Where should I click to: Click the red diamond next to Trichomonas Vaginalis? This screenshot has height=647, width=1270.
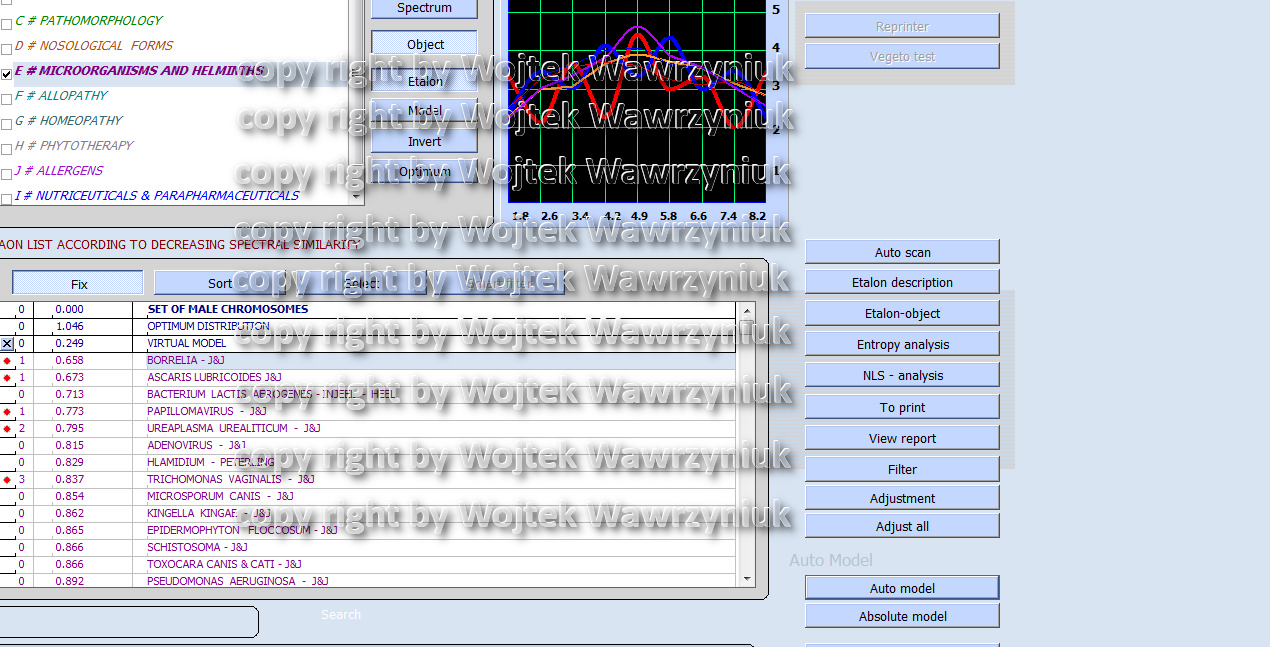[7, 479]
